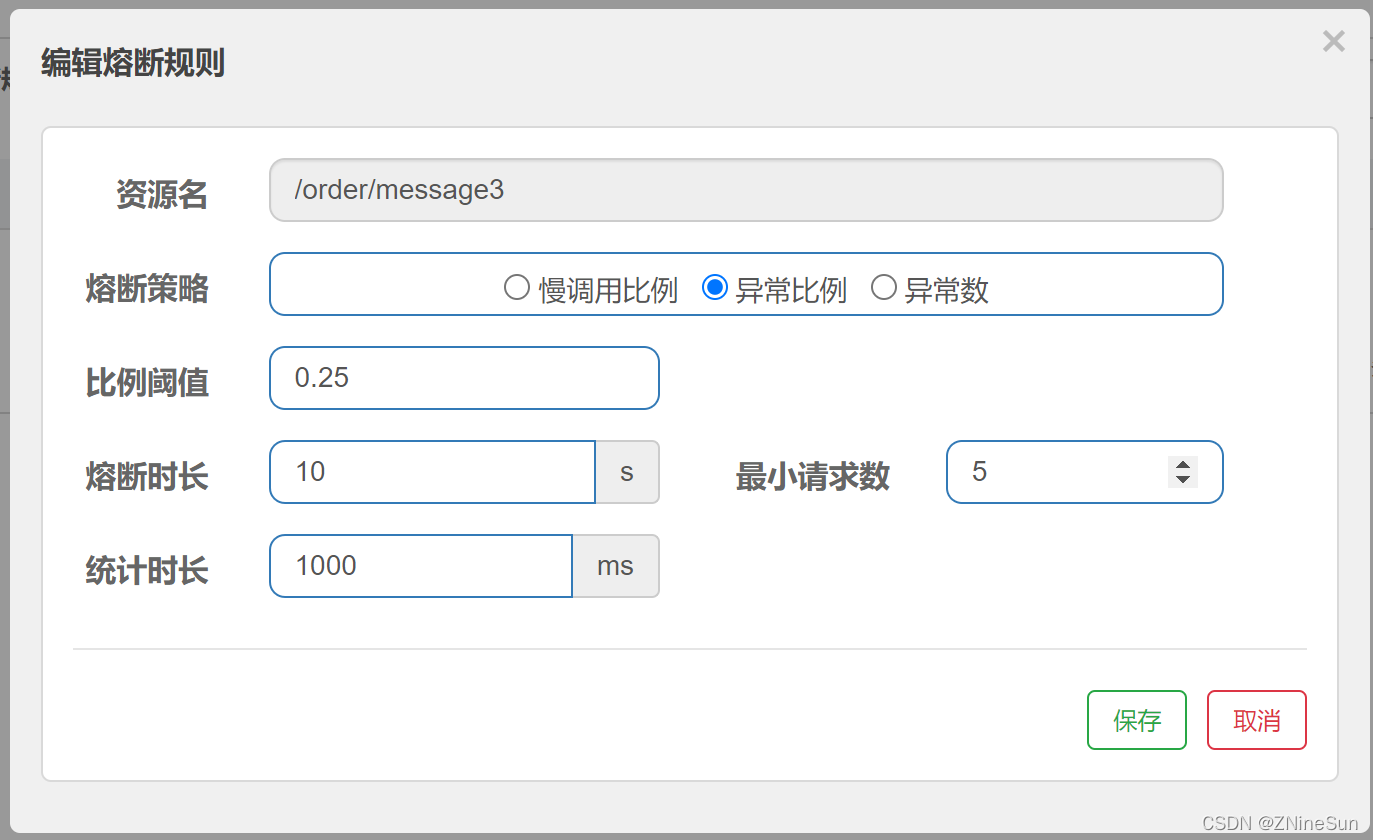The image size is (1373, 840).
Task: Click the 熔断时长 label
Action: pyautogui.click(x=147, y=477)
